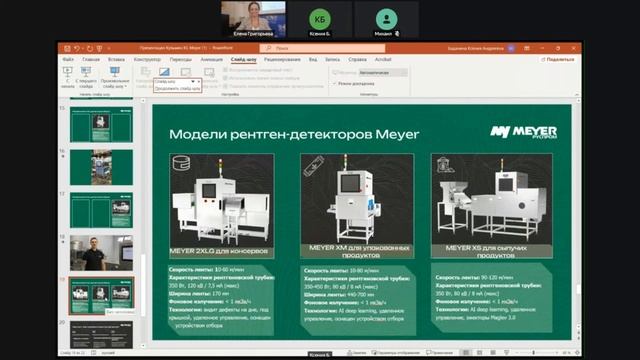Viewport: 640px width, 360px height.
Task: Click the Slide Show view icon in status bar
Action: pyautogui.click(x=507, y=352)
